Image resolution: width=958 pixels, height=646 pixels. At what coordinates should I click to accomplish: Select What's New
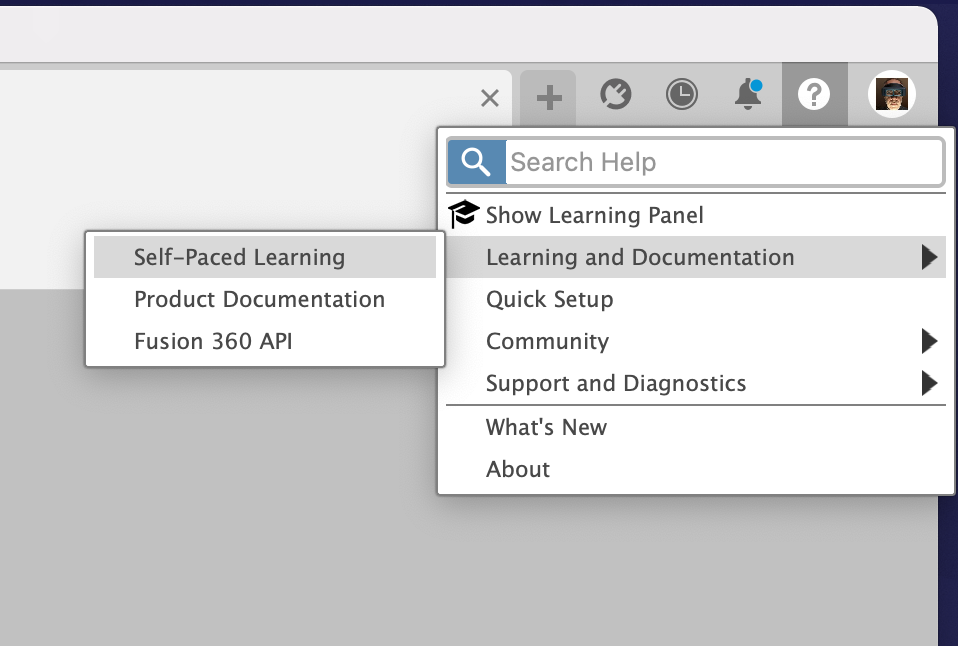coord(696,427)
